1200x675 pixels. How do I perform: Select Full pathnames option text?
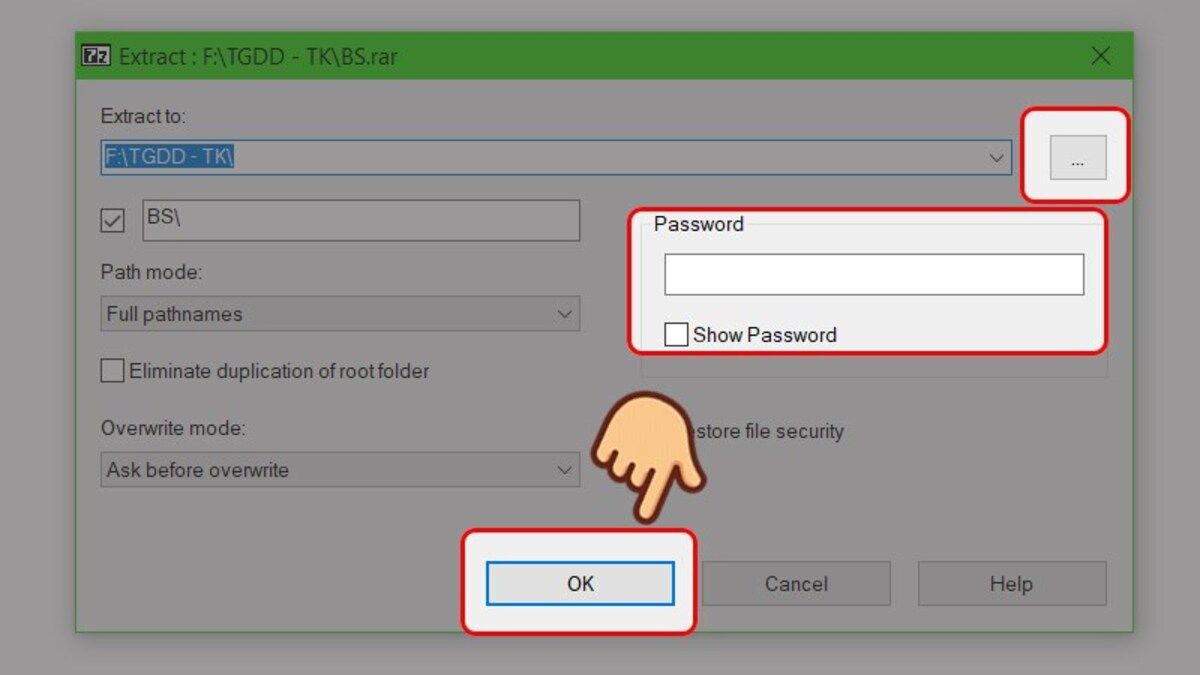tap(175, 314)
